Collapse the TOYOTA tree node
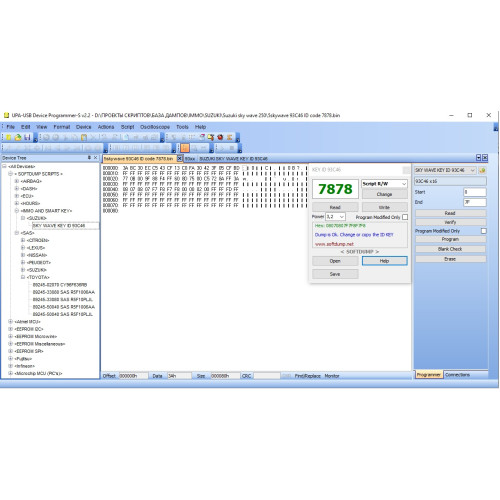This screenshot has height=500, width=500. click(x=23, y=277)
